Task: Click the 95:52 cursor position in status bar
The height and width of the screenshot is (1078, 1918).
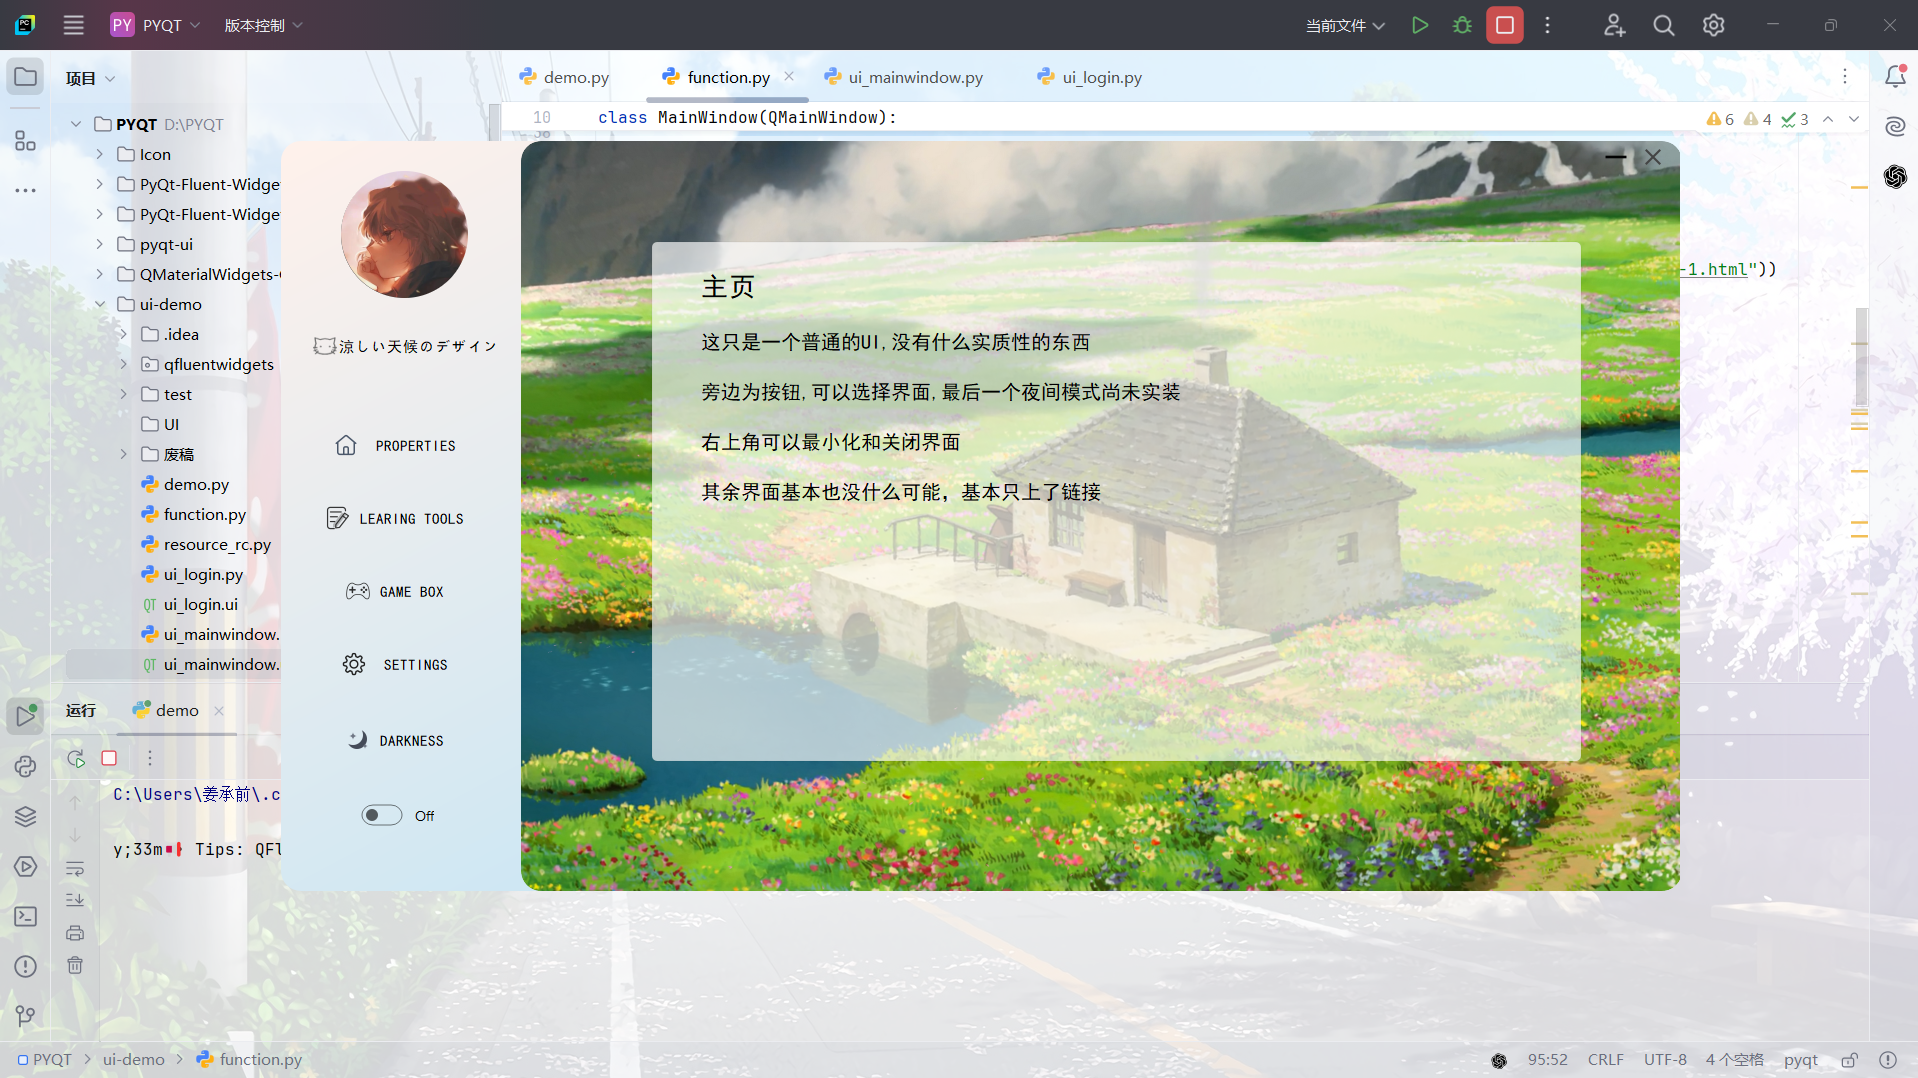Action: (x=1547, y=1060)
